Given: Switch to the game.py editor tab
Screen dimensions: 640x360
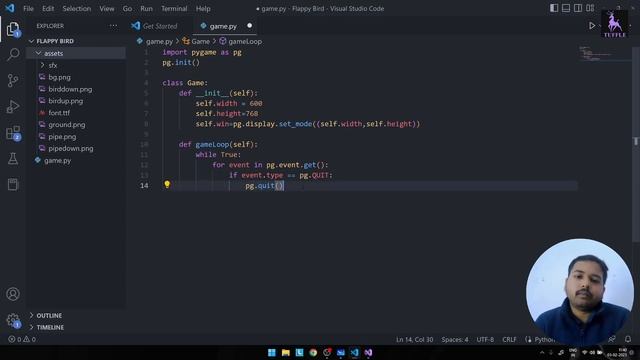Looking at the screenshot, I should (x=223, y=26).
